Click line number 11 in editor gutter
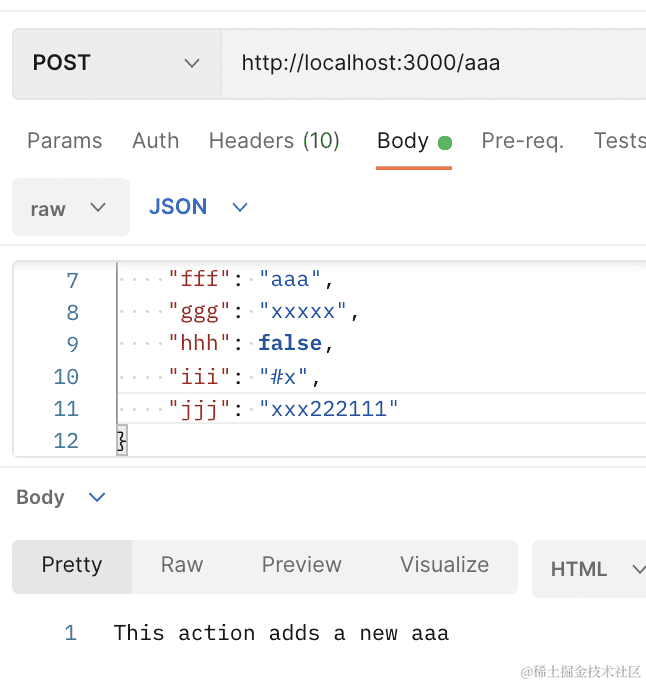 click(66, 409)
